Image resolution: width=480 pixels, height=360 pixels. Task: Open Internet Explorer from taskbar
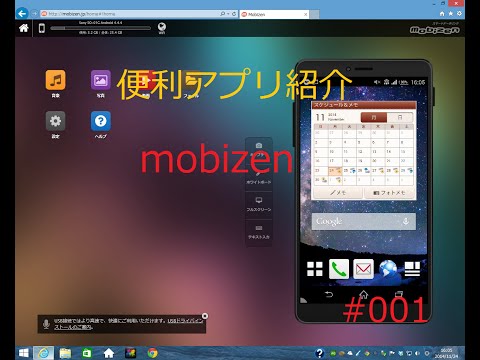[x=44, y=353]
